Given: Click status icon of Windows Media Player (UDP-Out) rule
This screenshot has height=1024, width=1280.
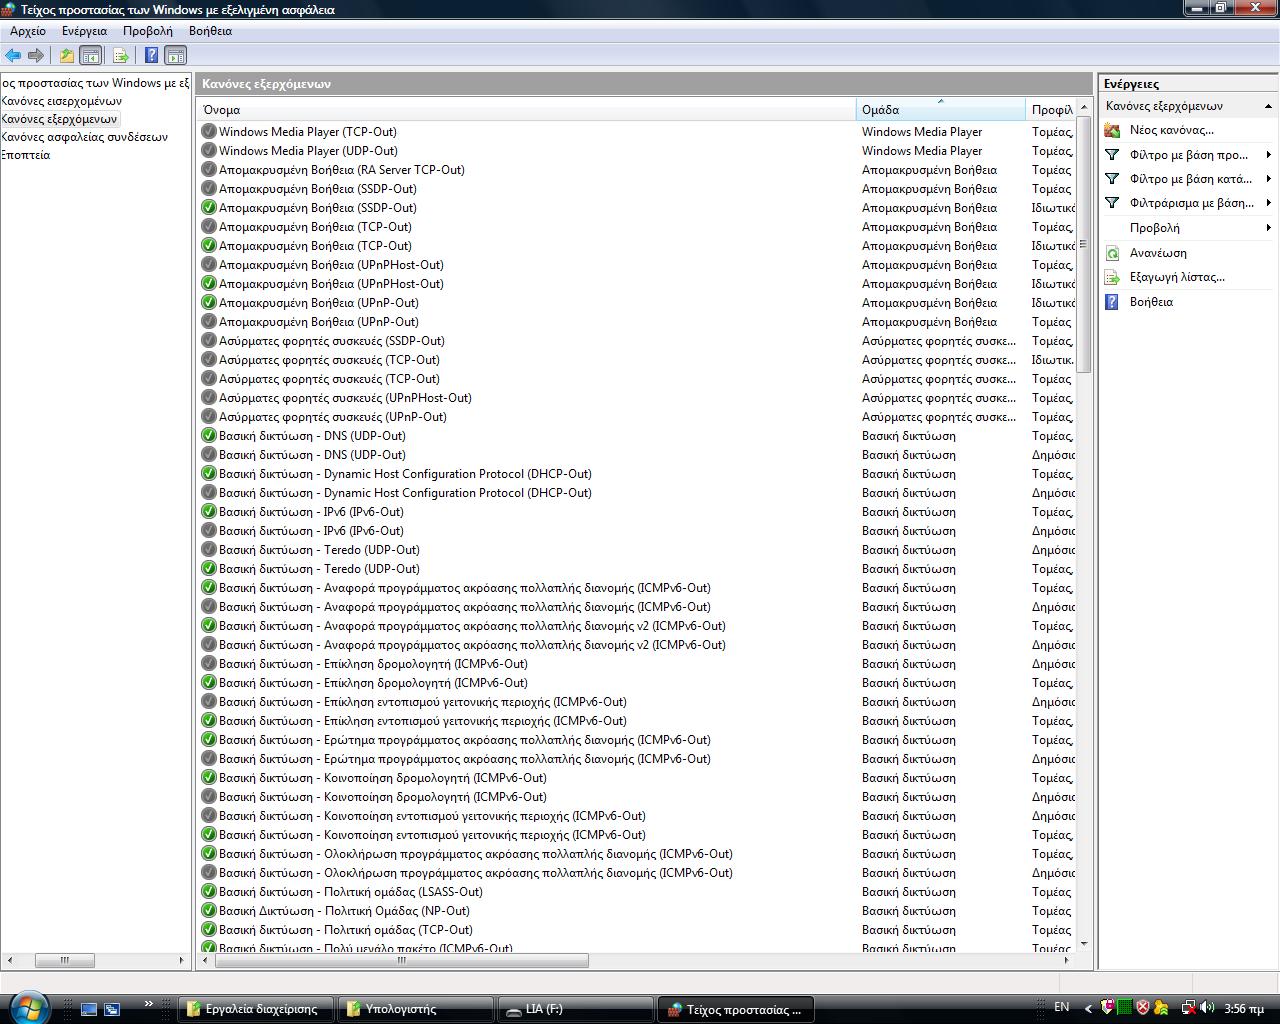Looking at the screenshot, I should click(209, 150).
